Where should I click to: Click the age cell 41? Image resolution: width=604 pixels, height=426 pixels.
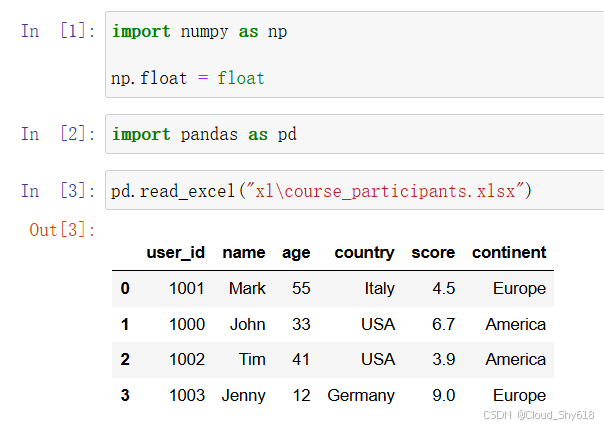[x=301, y=359]
